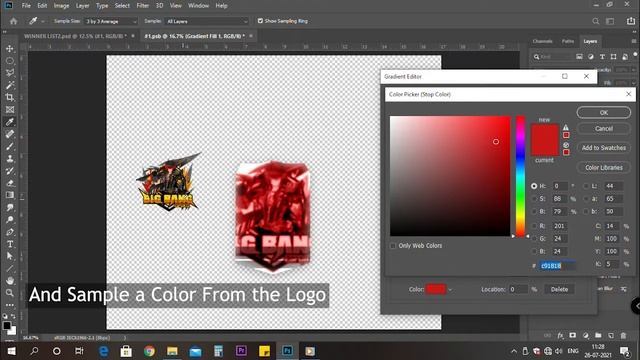Viewport: 640px width, 360px height.
Task: Select the Move tool
Action: coord(10,49)
